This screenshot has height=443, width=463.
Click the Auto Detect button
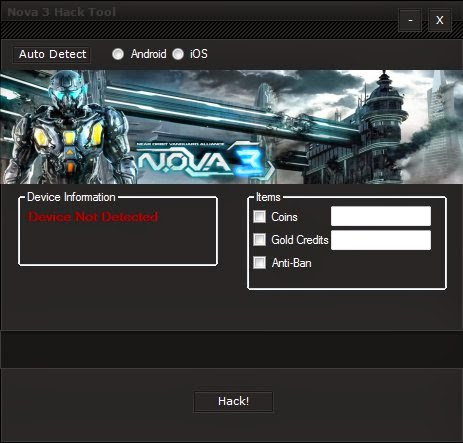coord(52,54)
